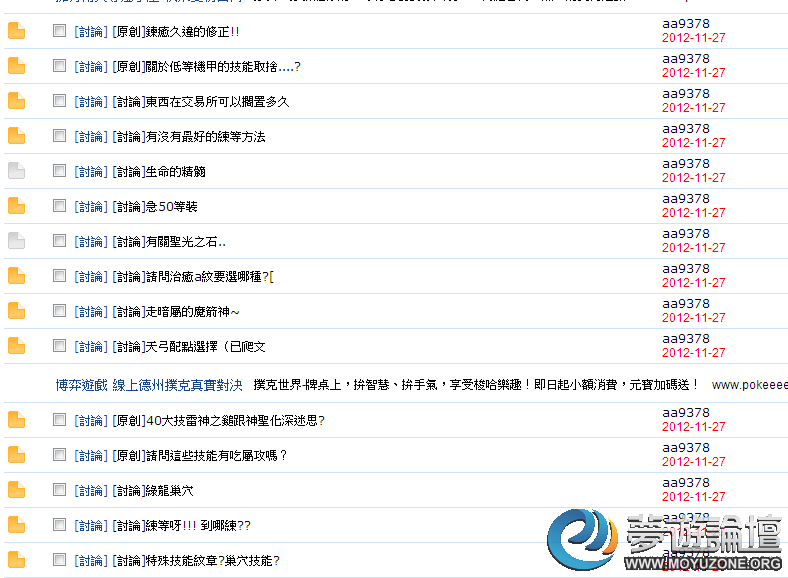The width and height of the screenshot is (788, 578).
Task: Click folder icon beside 東西在交易所可以擱置多久 thread
Action: (x=17, y=101)
